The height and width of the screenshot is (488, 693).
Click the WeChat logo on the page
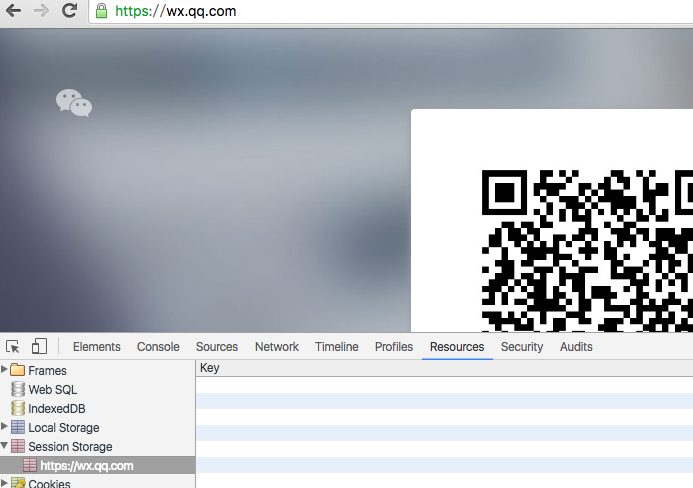pyautogui.click(x=74, y=103)
